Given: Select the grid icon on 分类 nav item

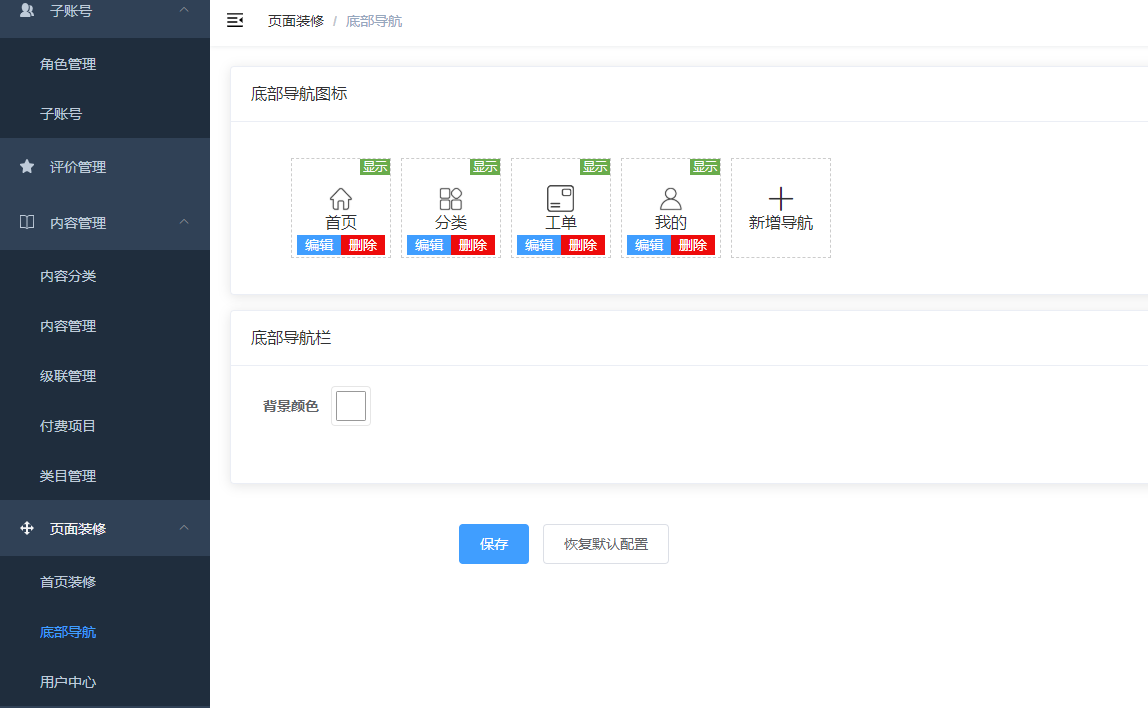Looking at the screenshot, I should click(x=450, y=196).
